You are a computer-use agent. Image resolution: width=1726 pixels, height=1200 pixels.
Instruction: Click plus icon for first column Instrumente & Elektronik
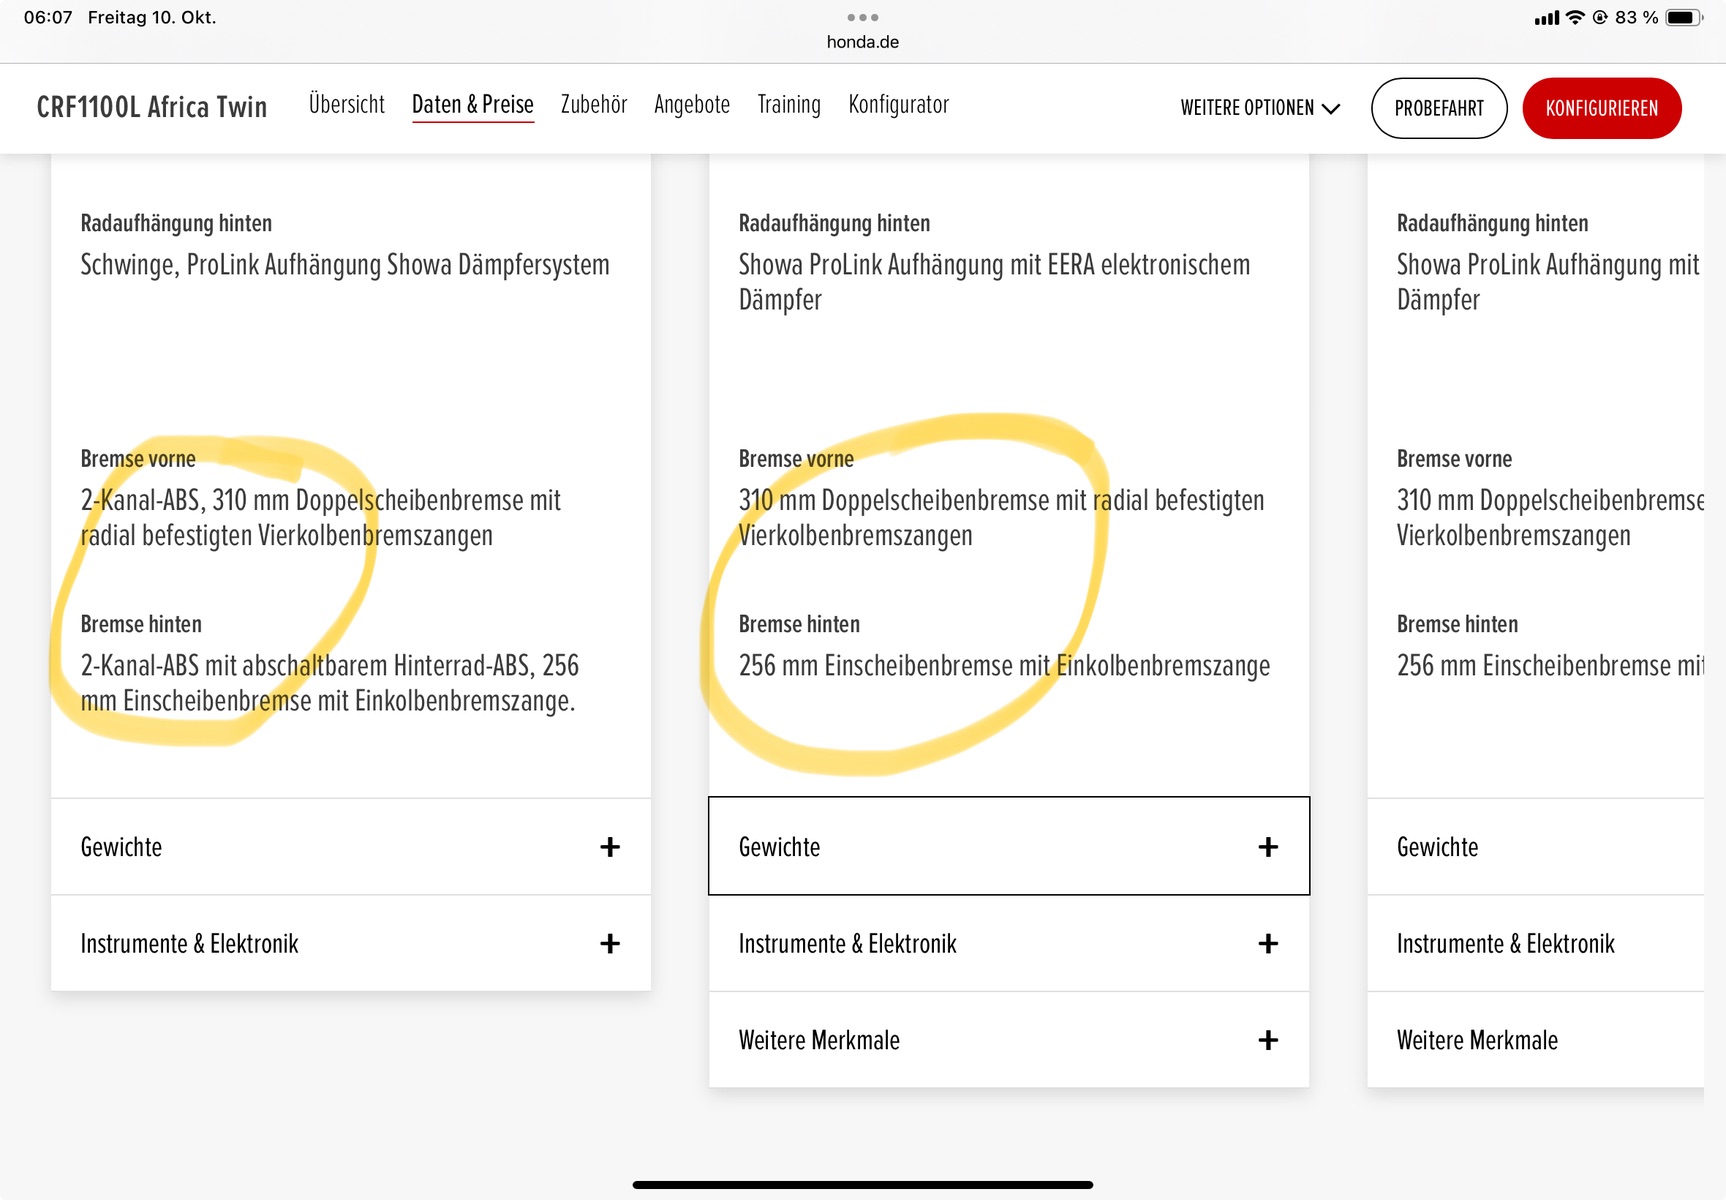tap(610, 943)
